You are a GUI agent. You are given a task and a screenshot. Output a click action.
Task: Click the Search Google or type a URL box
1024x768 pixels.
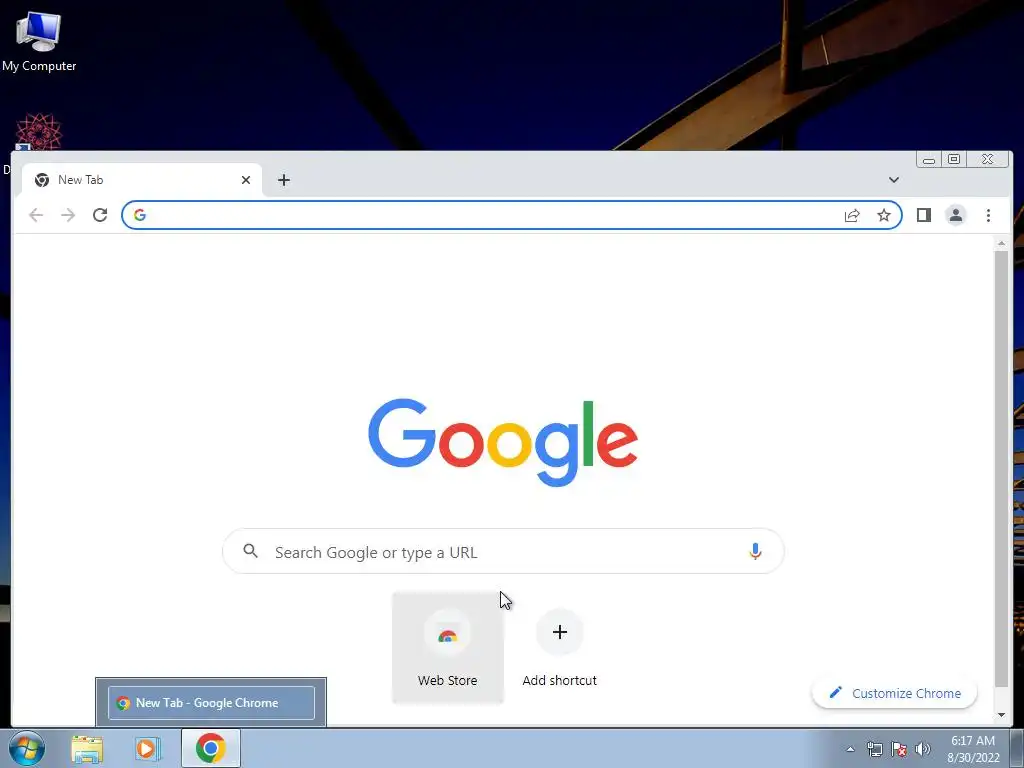coord(503,552)
